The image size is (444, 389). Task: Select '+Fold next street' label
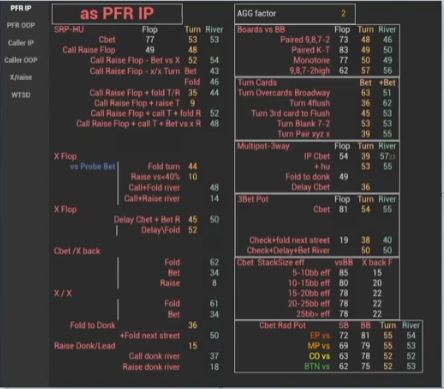[150, 335]
